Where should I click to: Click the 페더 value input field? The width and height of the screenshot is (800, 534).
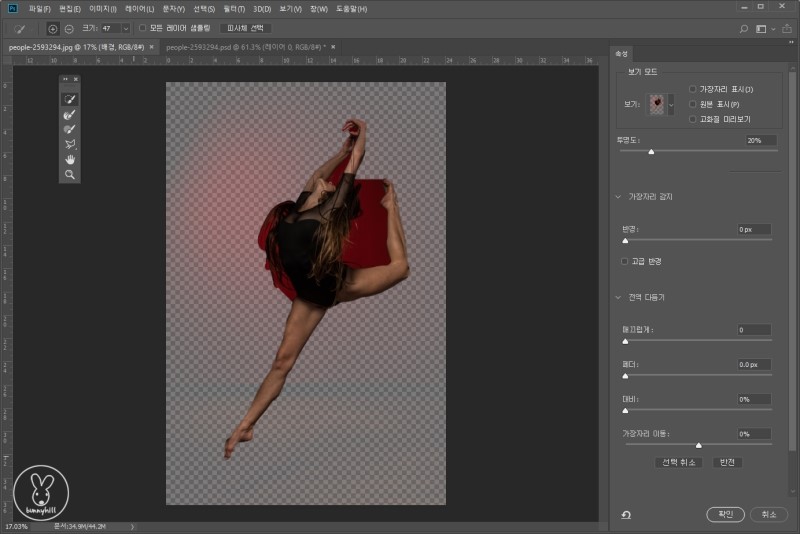click(x=754, y=365)
